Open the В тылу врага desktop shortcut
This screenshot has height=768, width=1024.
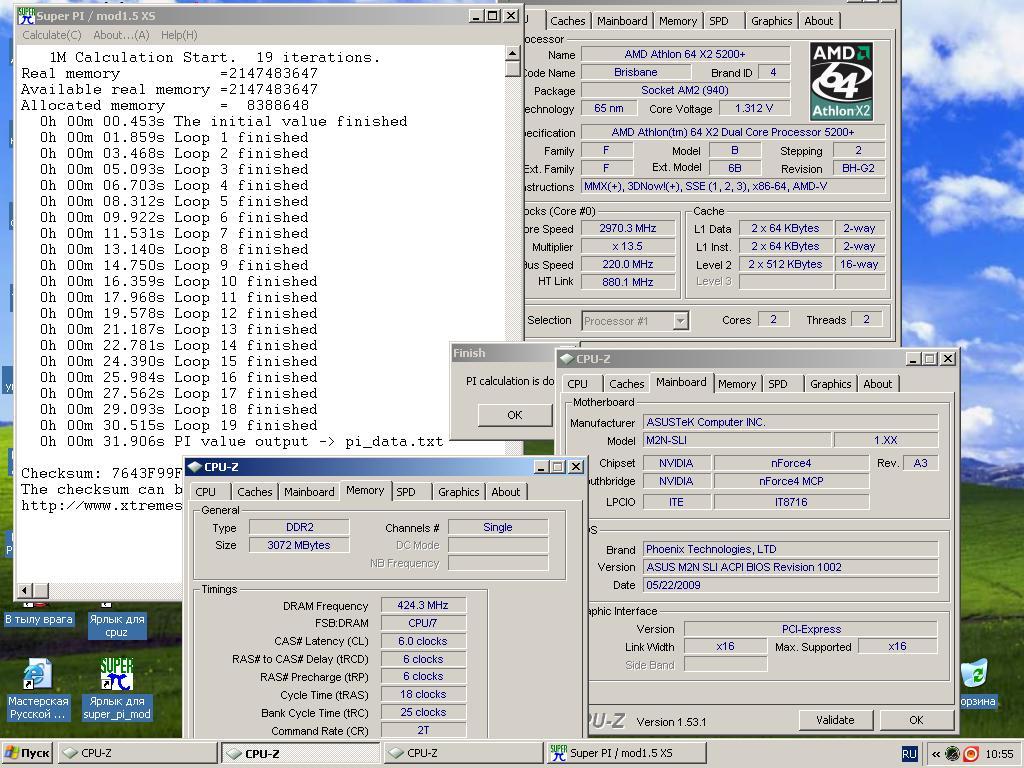[39, 619]
